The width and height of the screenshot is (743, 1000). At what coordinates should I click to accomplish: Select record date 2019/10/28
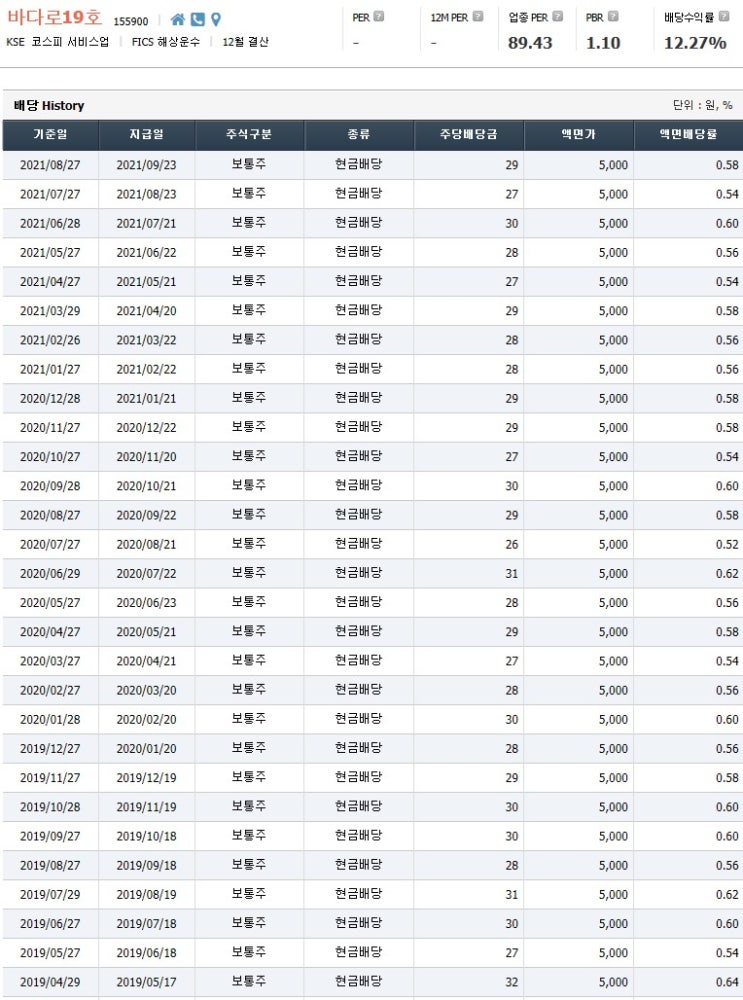[50, 807]
